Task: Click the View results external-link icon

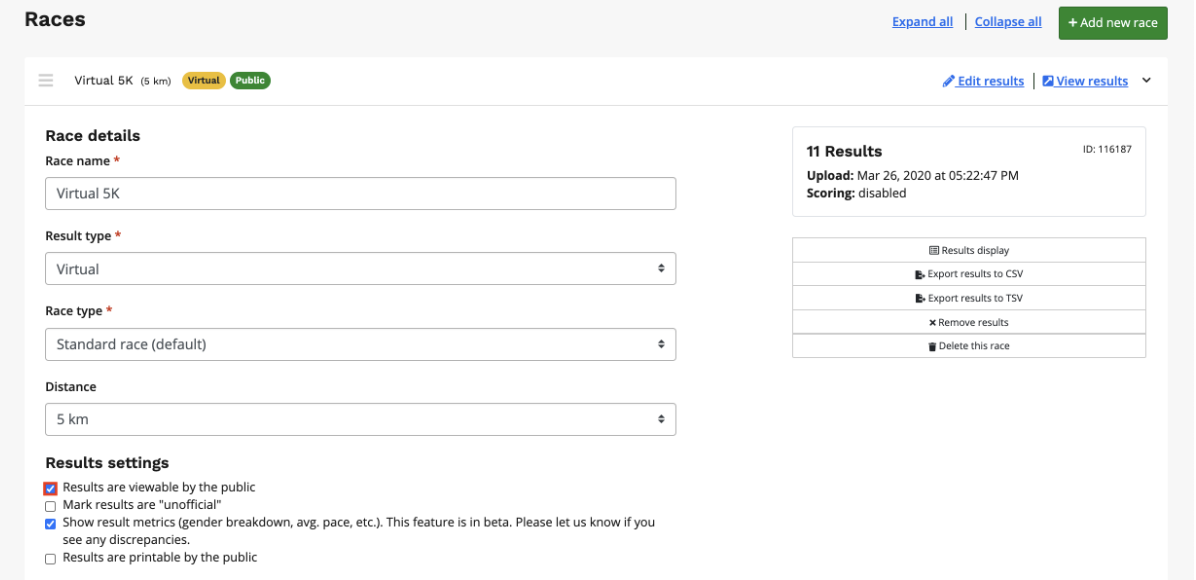Action: click(x=1048, y=82)
